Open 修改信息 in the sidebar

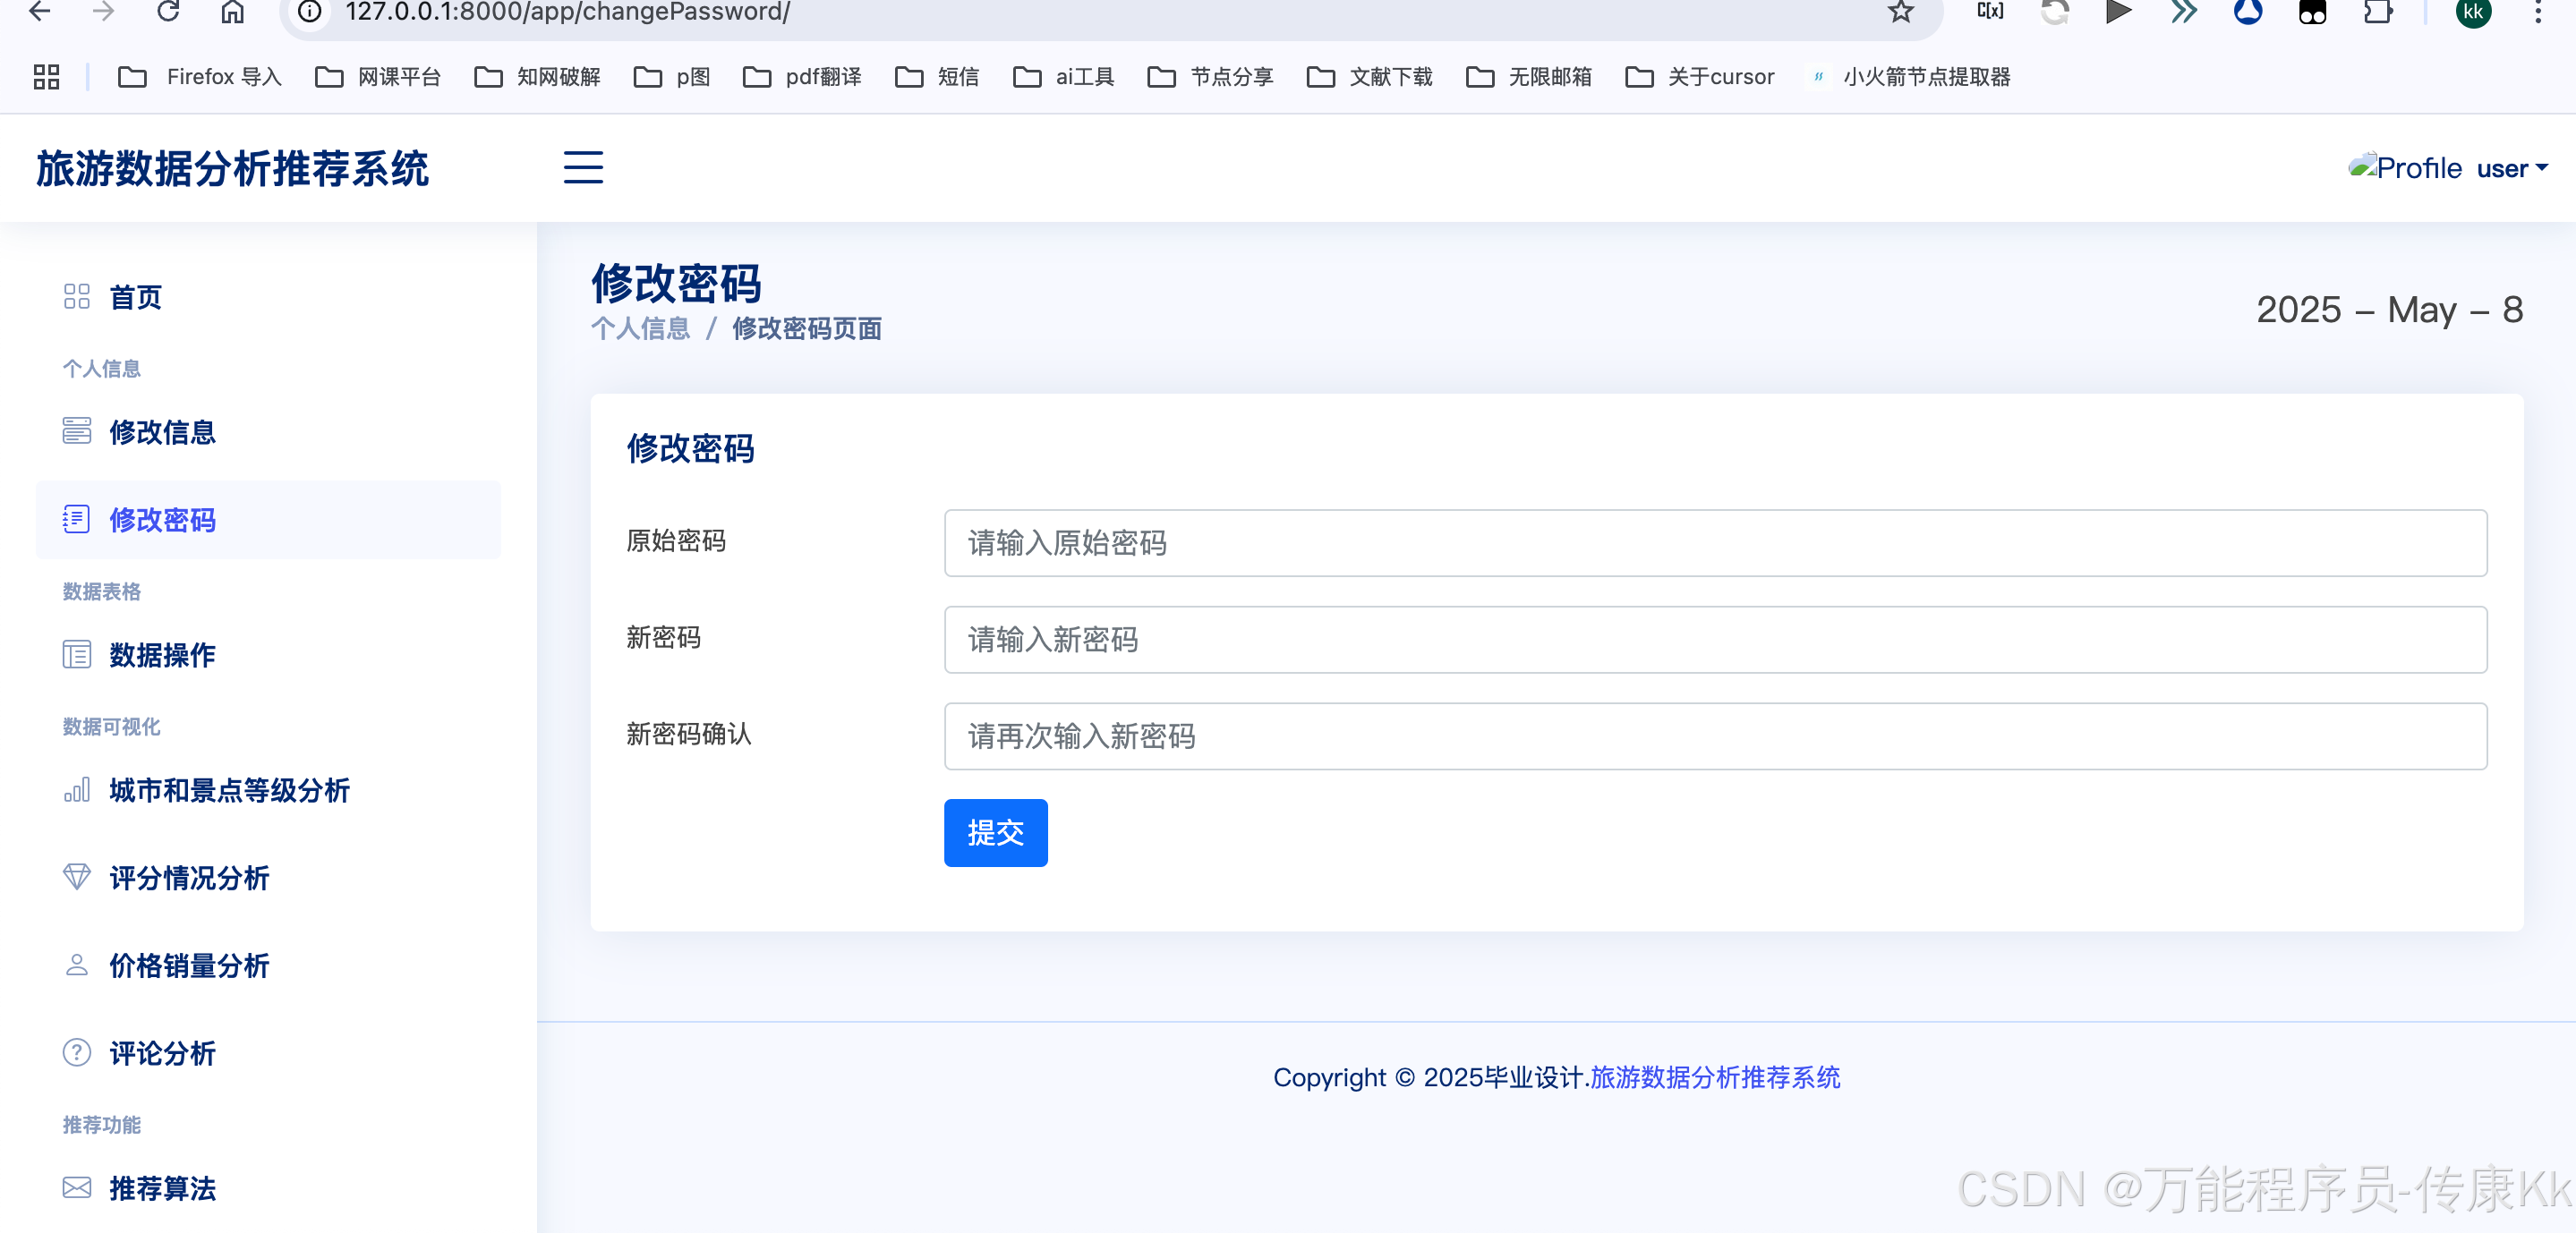(162, 431)
